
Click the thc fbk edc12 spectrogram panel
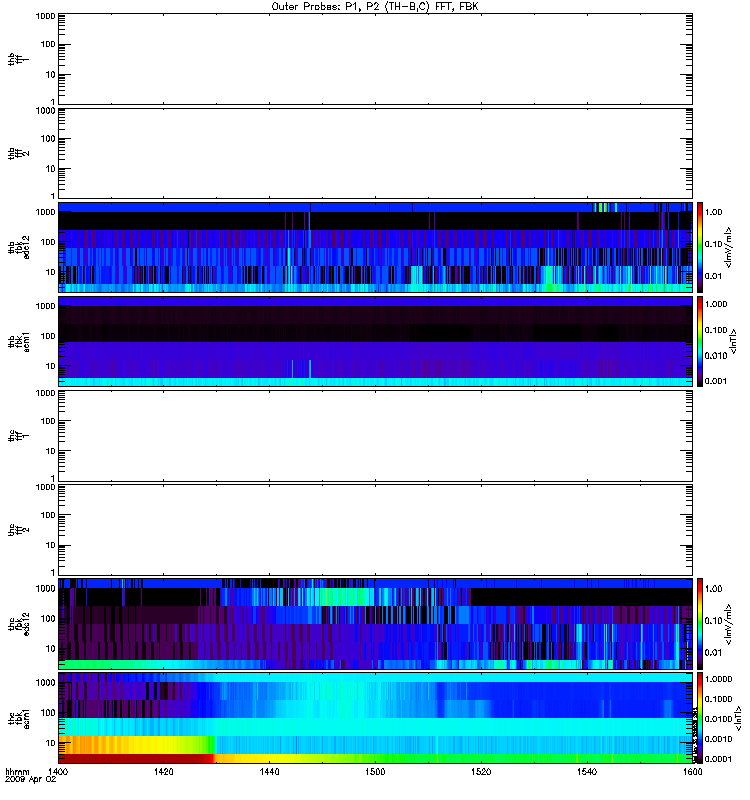(x=375, y=624)
